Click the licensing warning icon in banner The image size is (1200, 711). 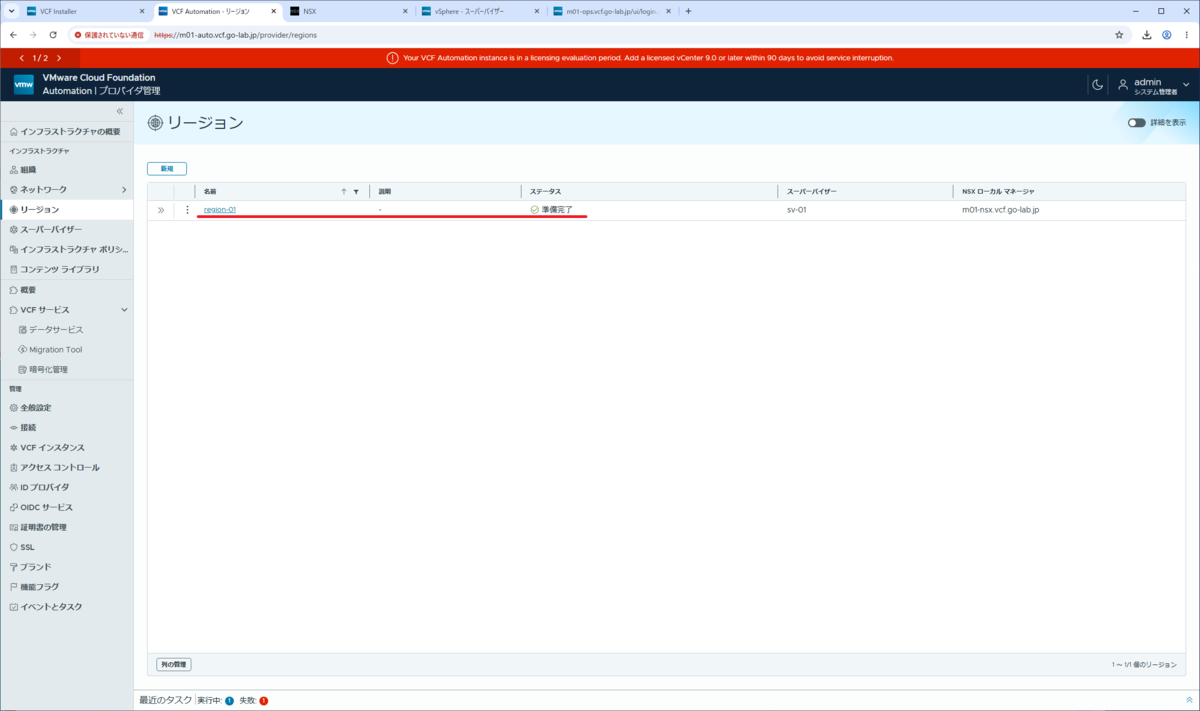tap(392, 58)
